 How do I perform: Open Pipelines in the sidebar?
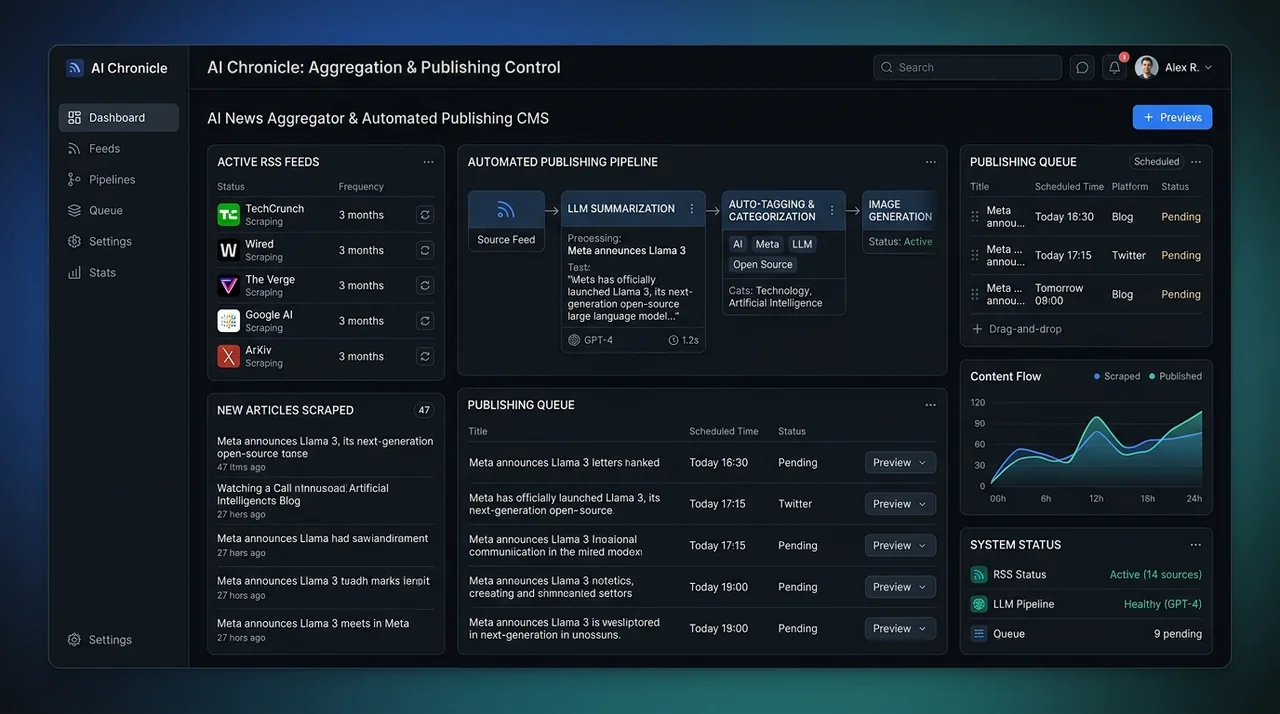[x=101, y=179]
